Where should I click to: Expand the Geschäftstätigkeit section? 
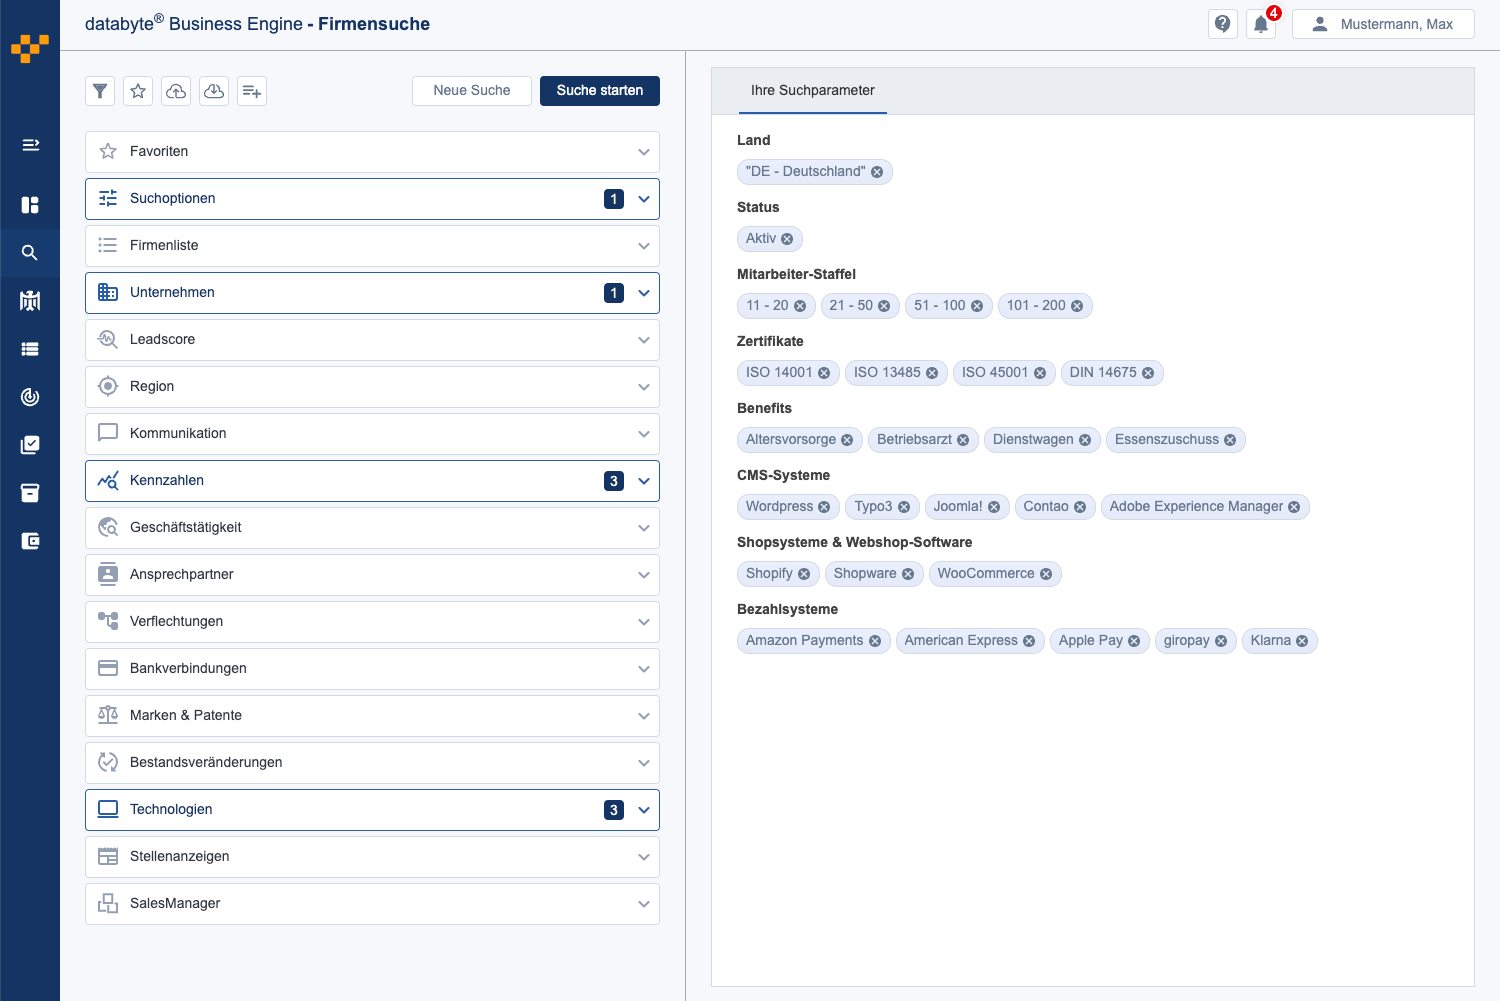point(372,528)
